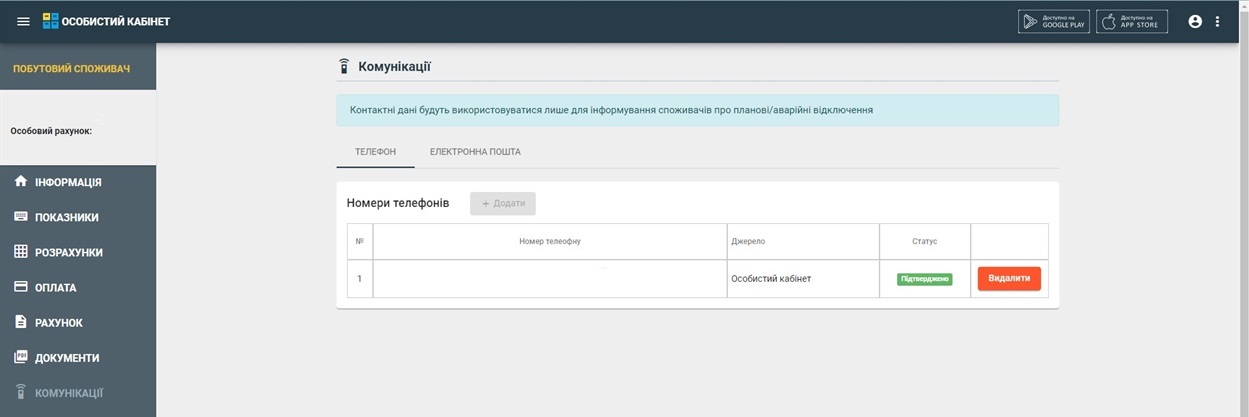Open the App Store download badge
The image size is (1249, 417).
1132,22
